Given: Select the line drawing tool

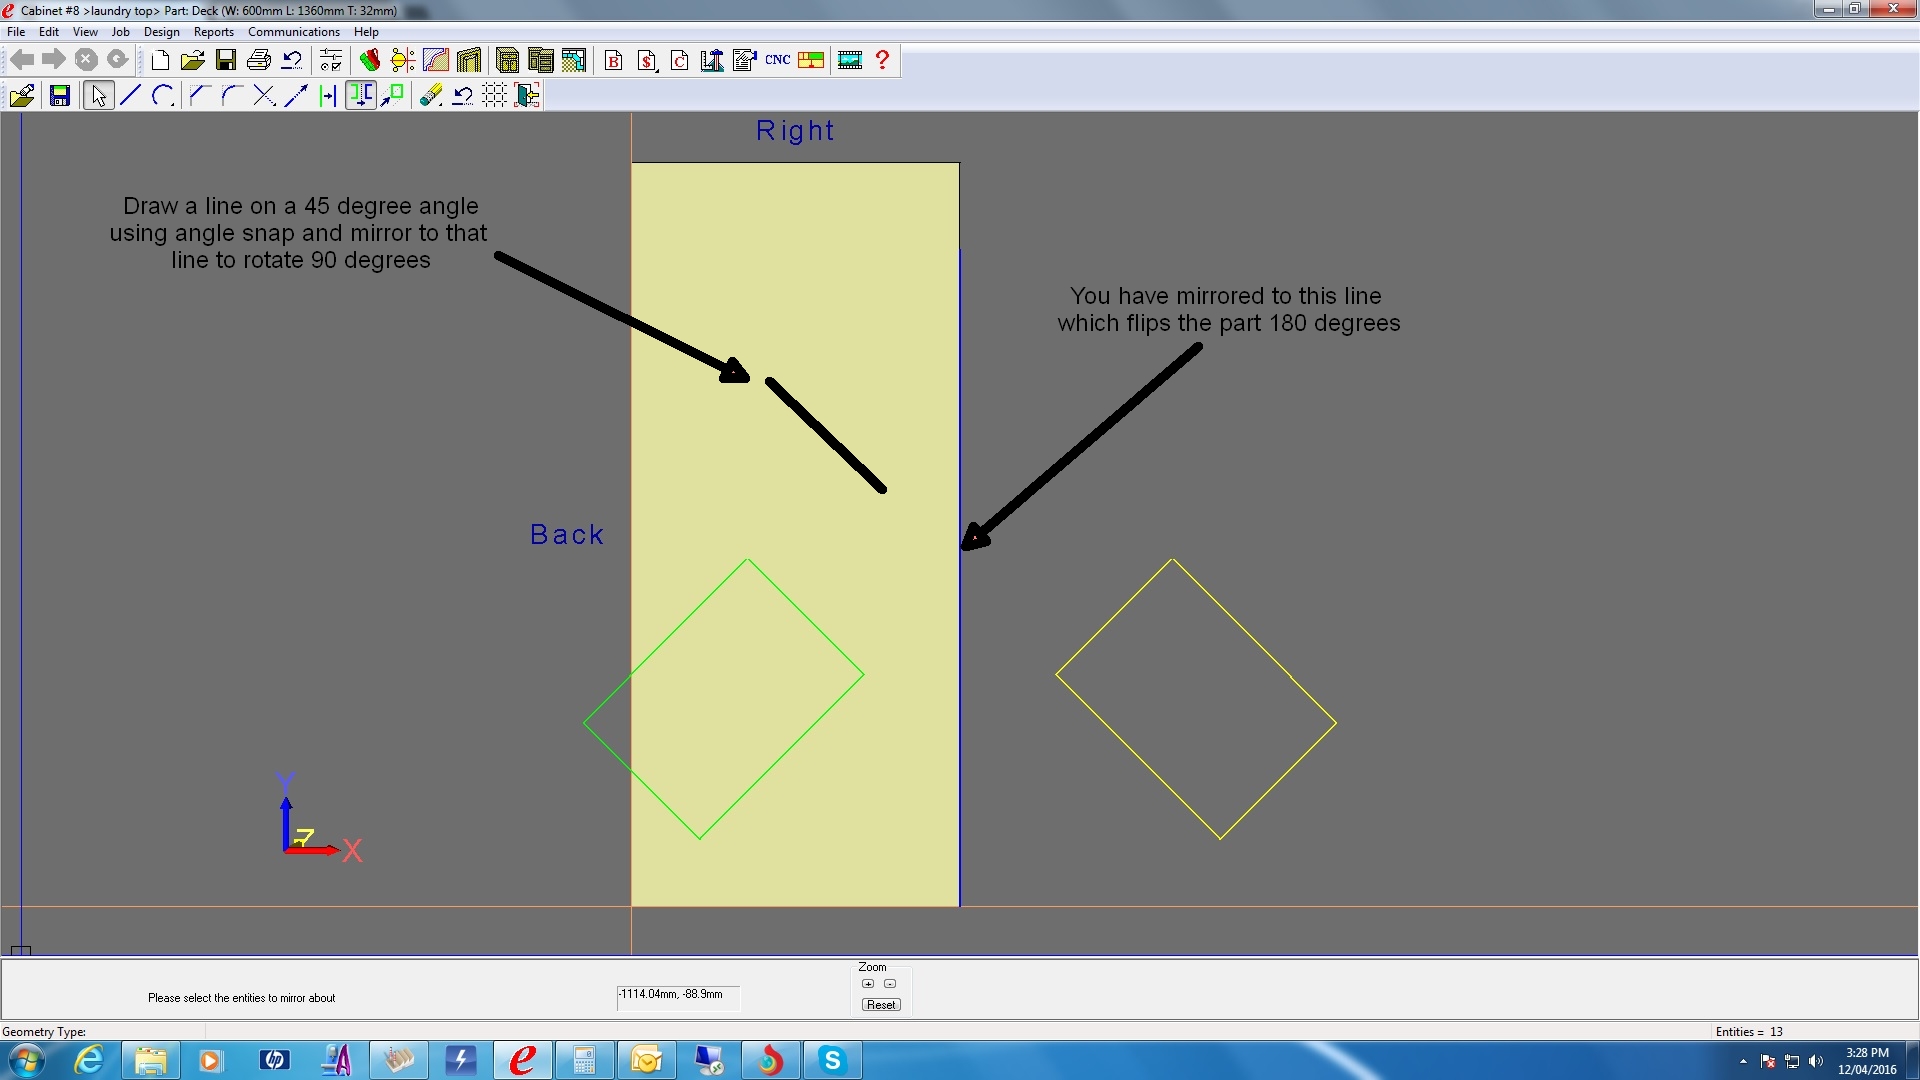Looking at the screenshot, I should (x=130, y=95).
